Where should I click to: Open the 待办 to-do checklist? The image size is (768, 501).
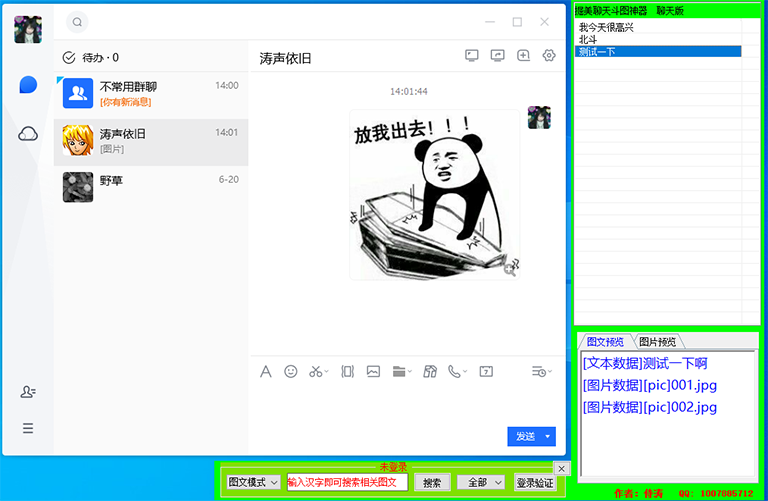(91, 58)
